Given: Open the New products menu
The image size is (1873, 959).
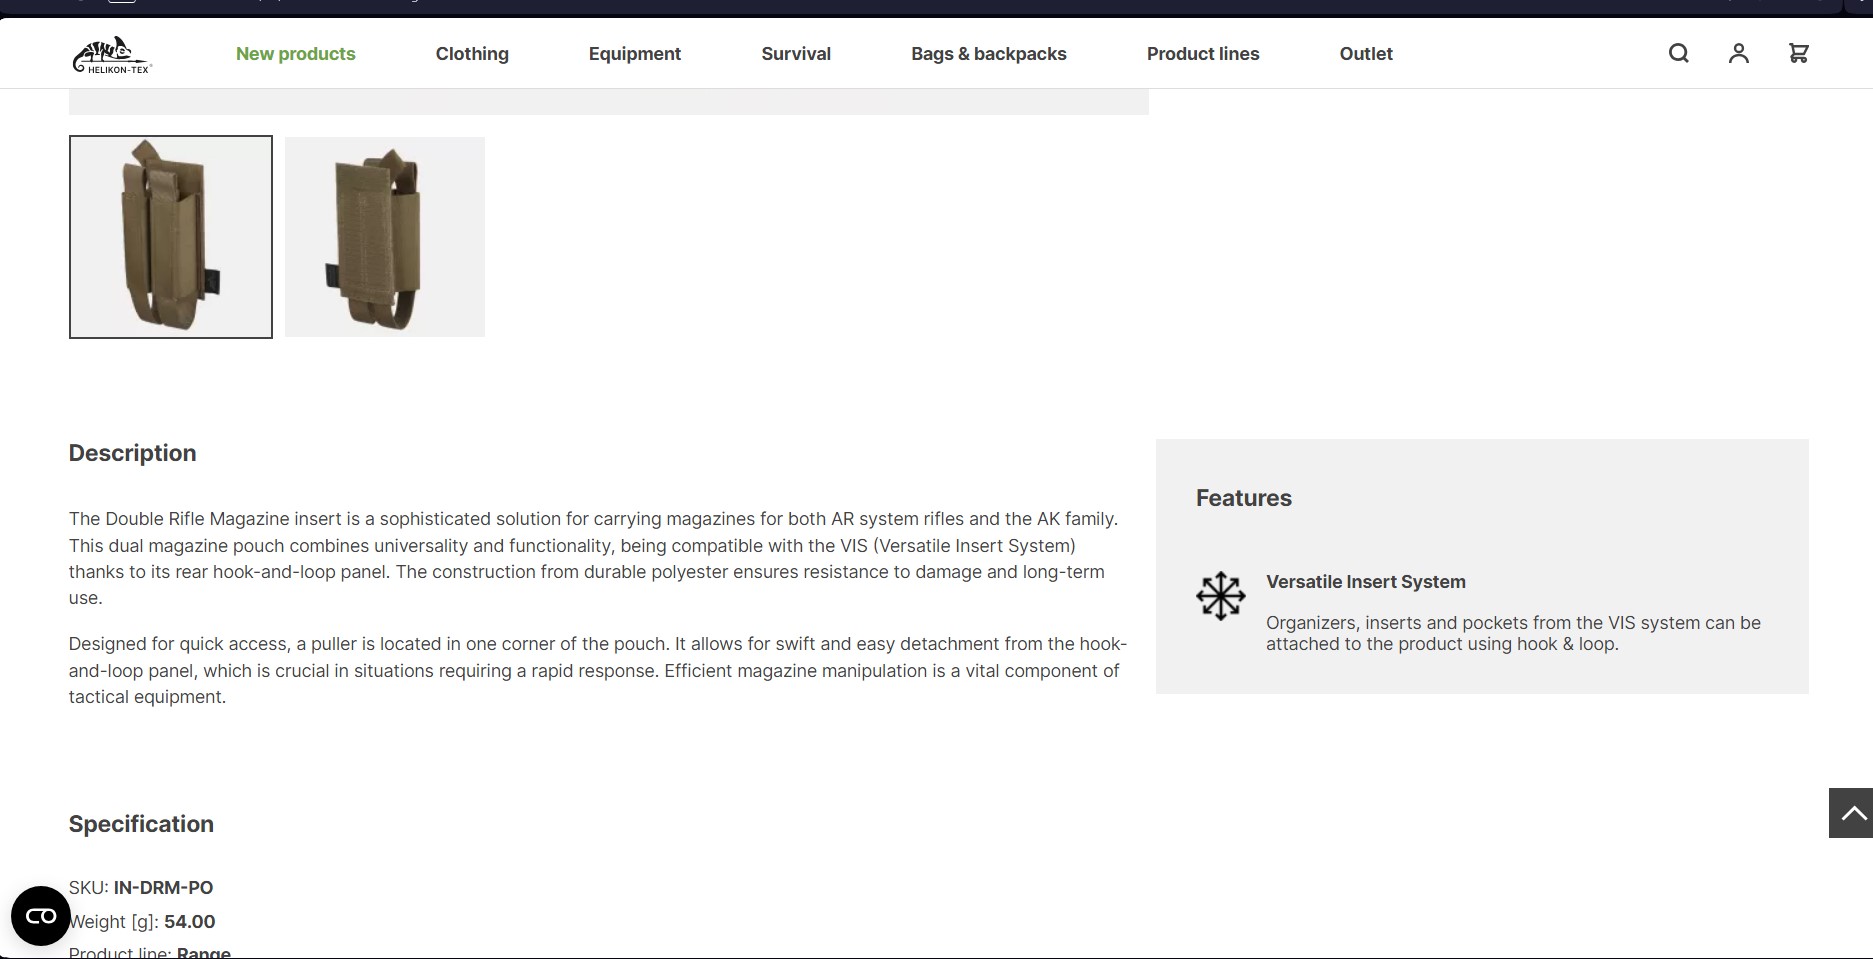Looking at the screenshot, I should click(296, 54).
